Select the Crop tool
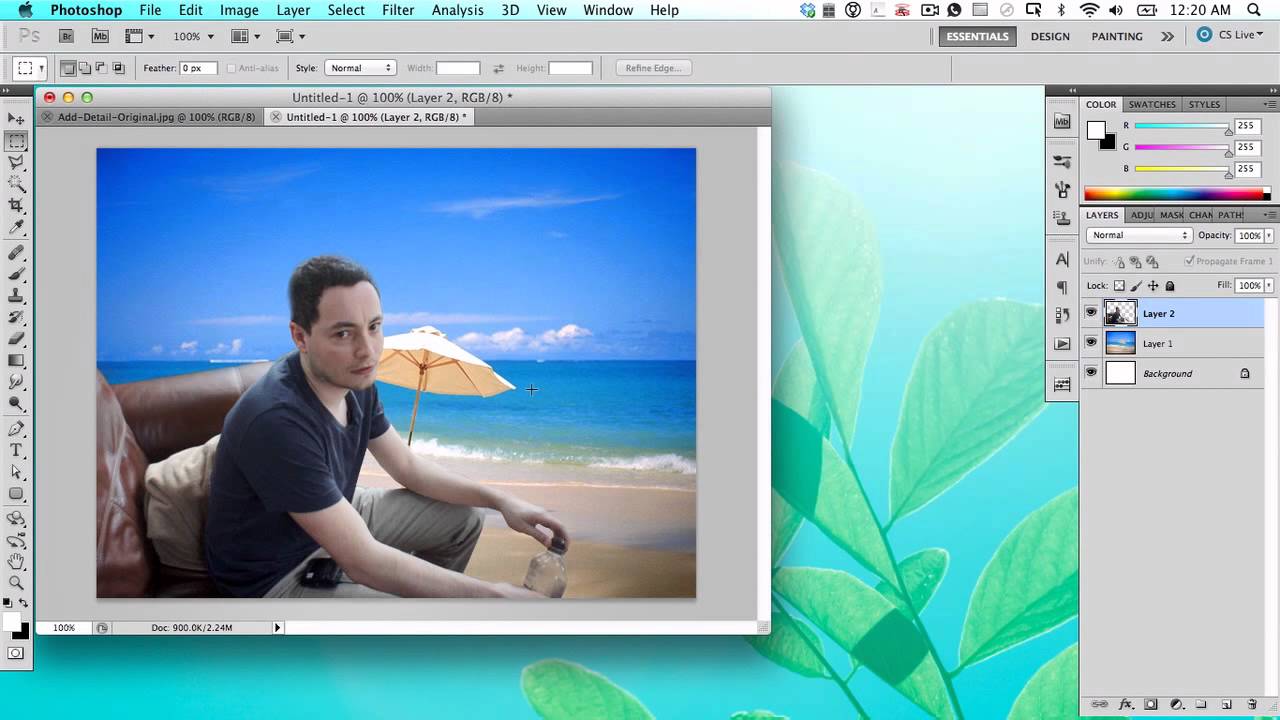1280x720 pixels. pos(16,206)
